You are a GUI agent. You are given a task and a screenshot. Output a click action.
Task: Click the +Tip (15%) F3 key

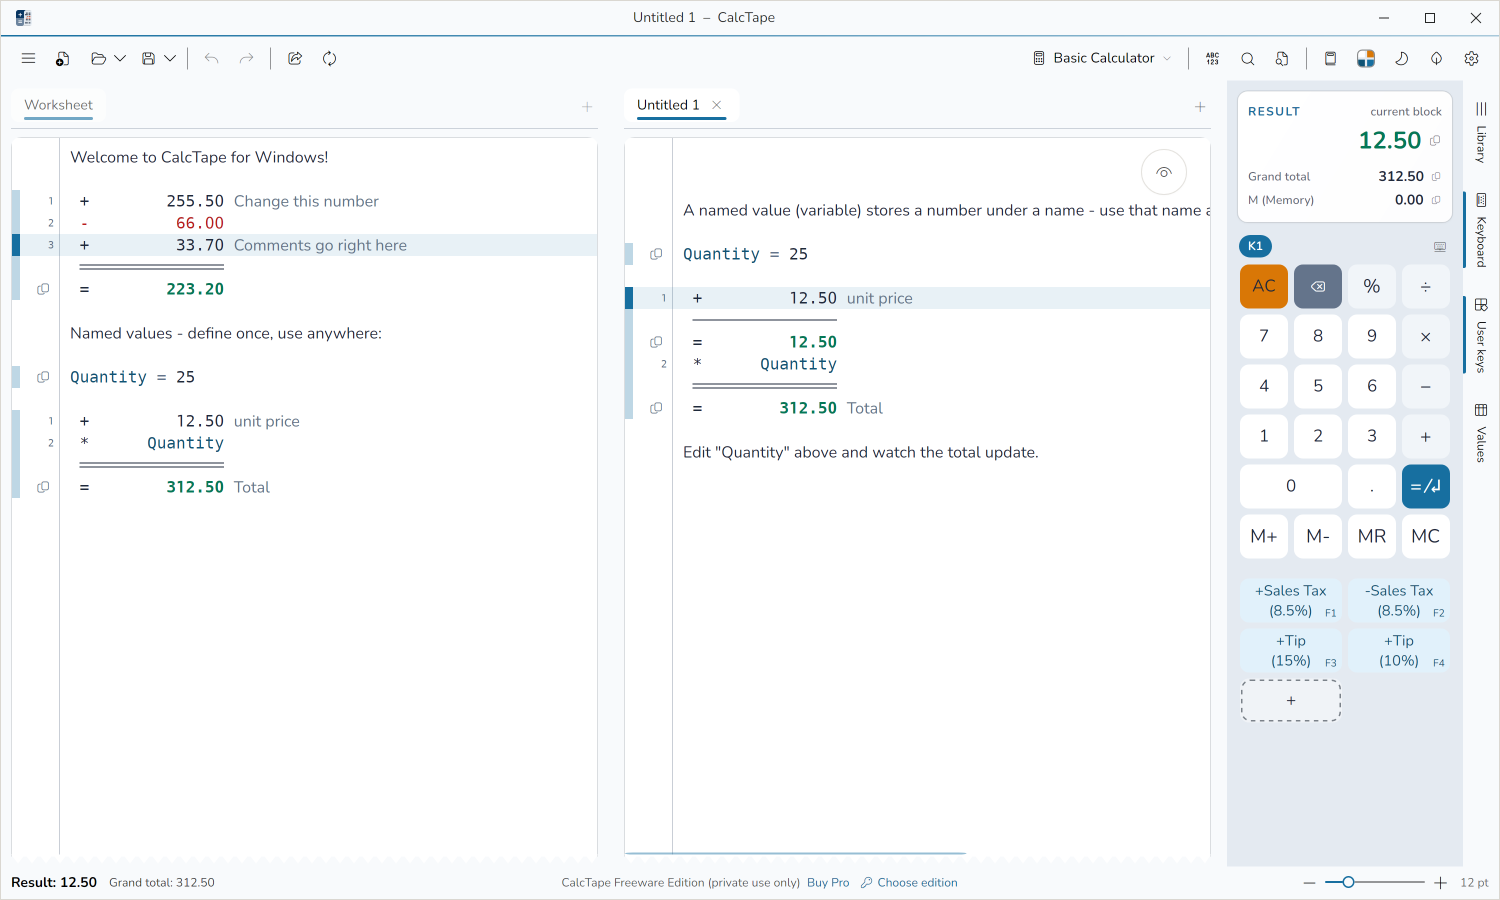tap(1291, 651)
